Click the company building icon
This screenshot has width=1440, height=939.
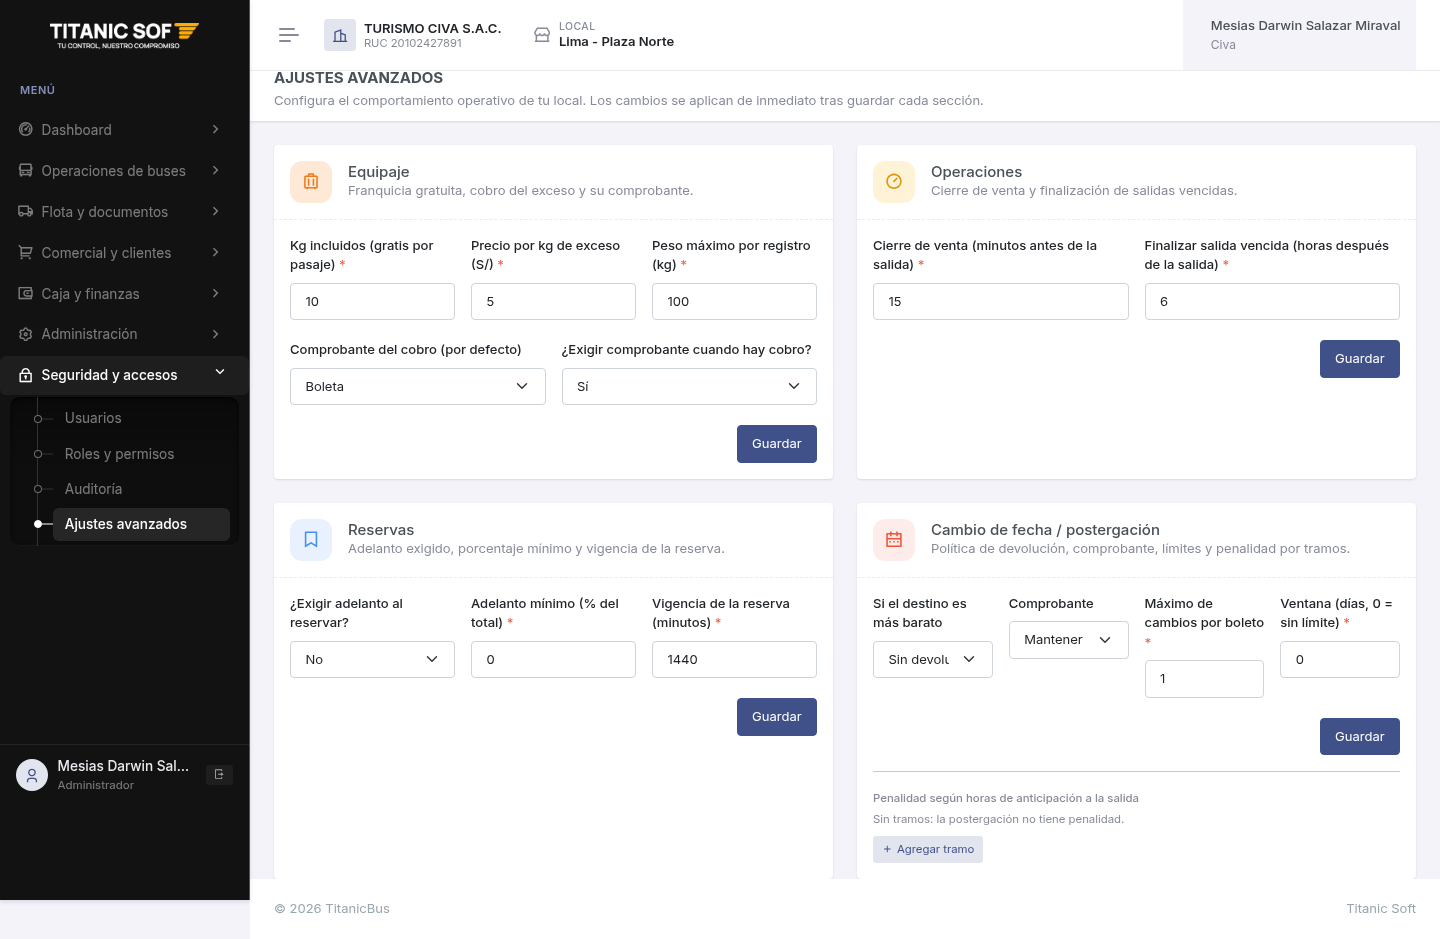[x=340, y=35]
